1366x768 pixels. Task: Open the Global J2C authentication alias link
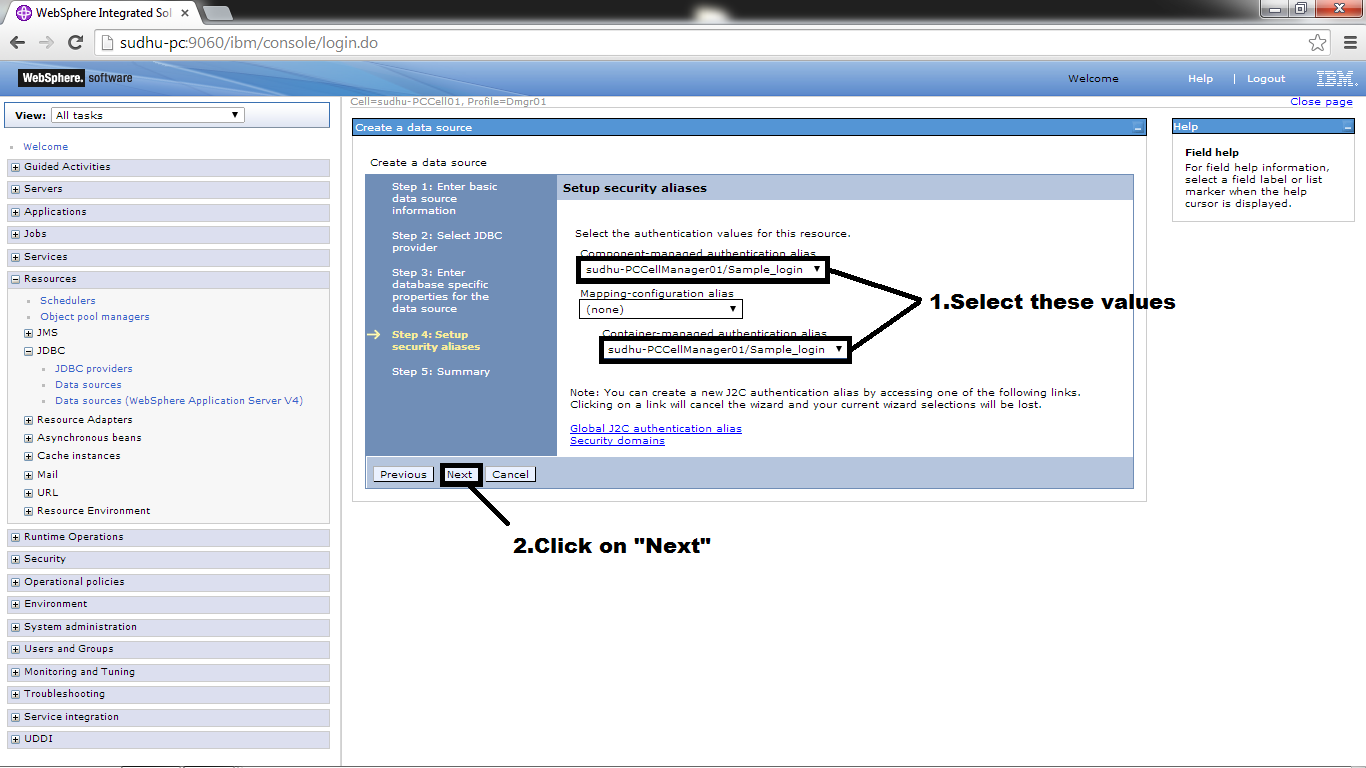pyautogui.click(x=654, y=428)
